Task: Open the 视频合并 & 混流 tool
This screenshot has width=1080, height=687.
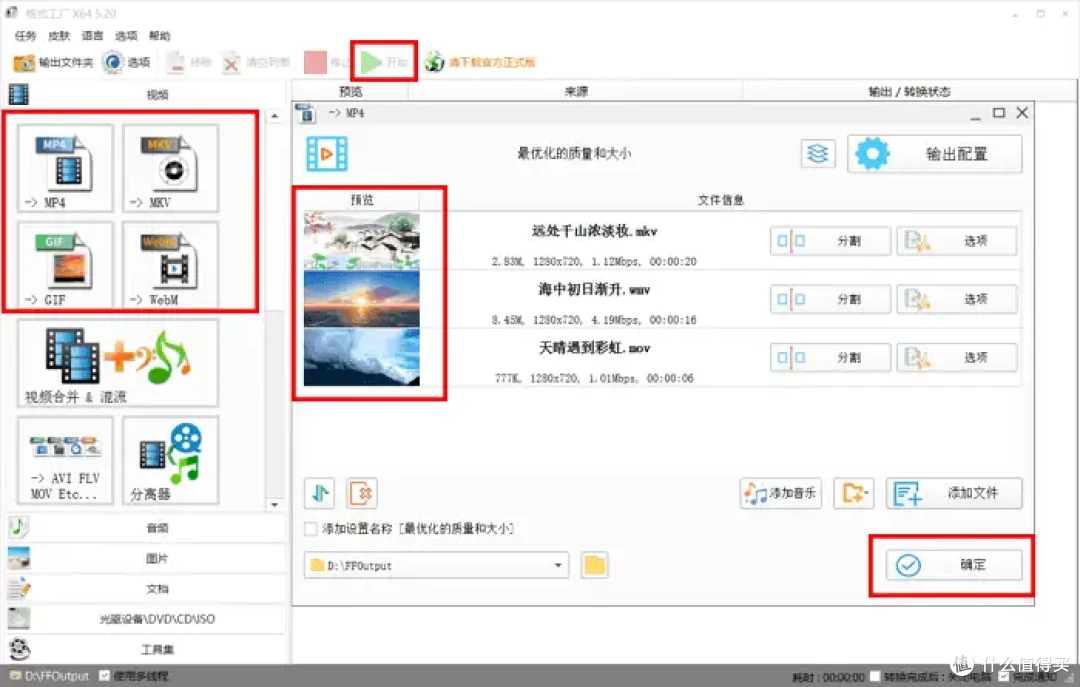Action: point(118,363)
